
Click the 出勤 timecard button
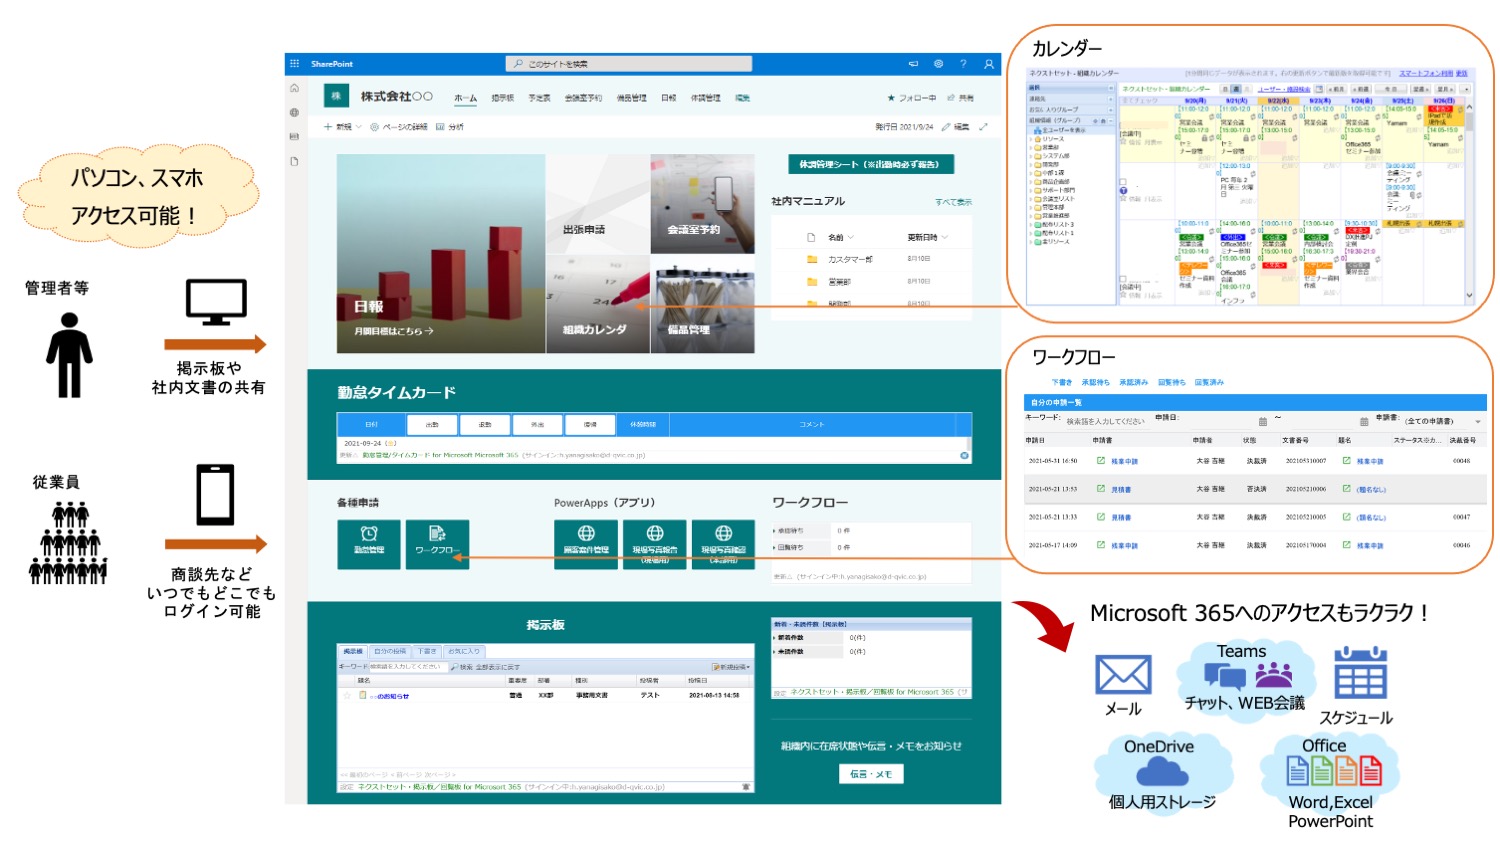coord(432,425)
